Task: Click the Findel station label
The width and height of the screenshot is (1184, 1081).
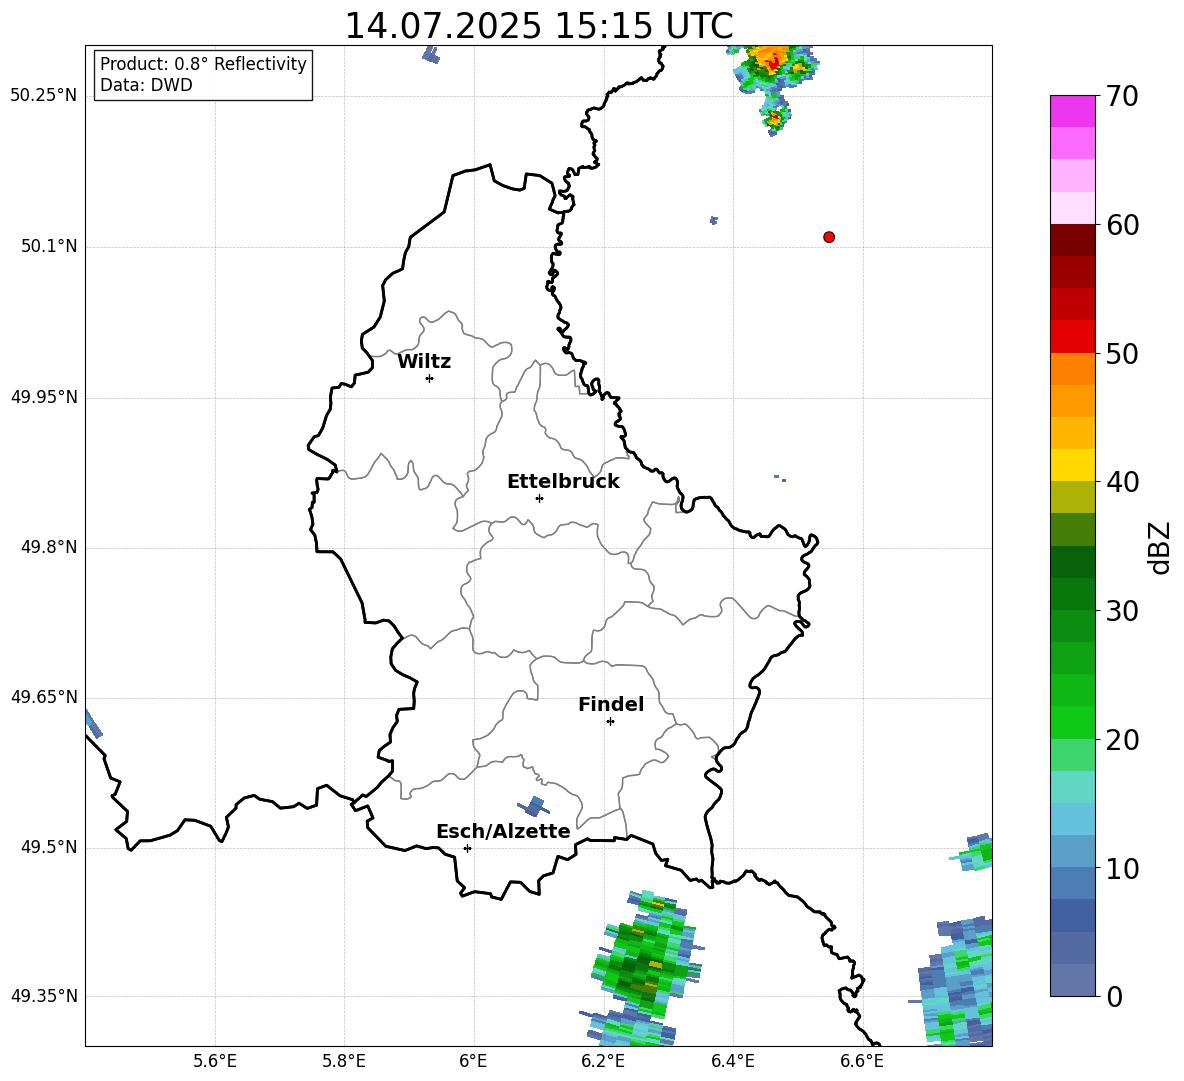Action: click(x=611, y=704)
